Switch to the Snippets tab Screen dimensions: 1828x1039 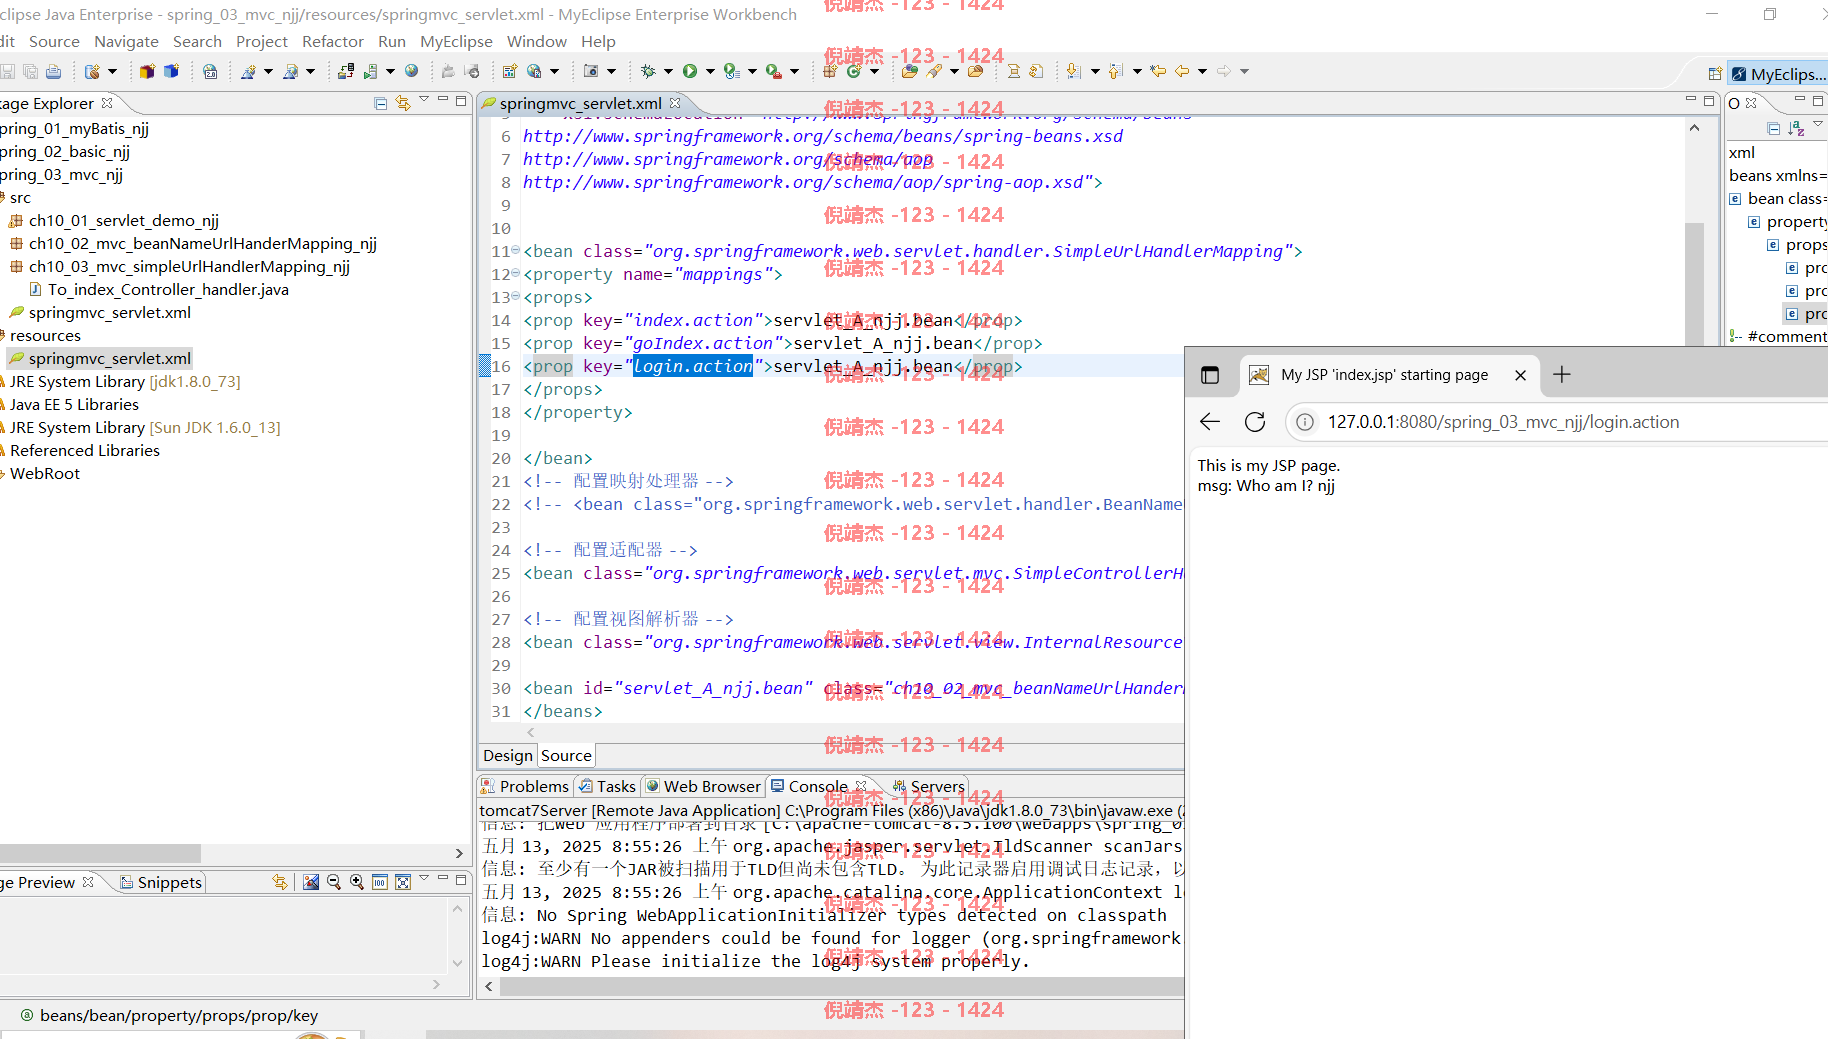tap(161, 882)
